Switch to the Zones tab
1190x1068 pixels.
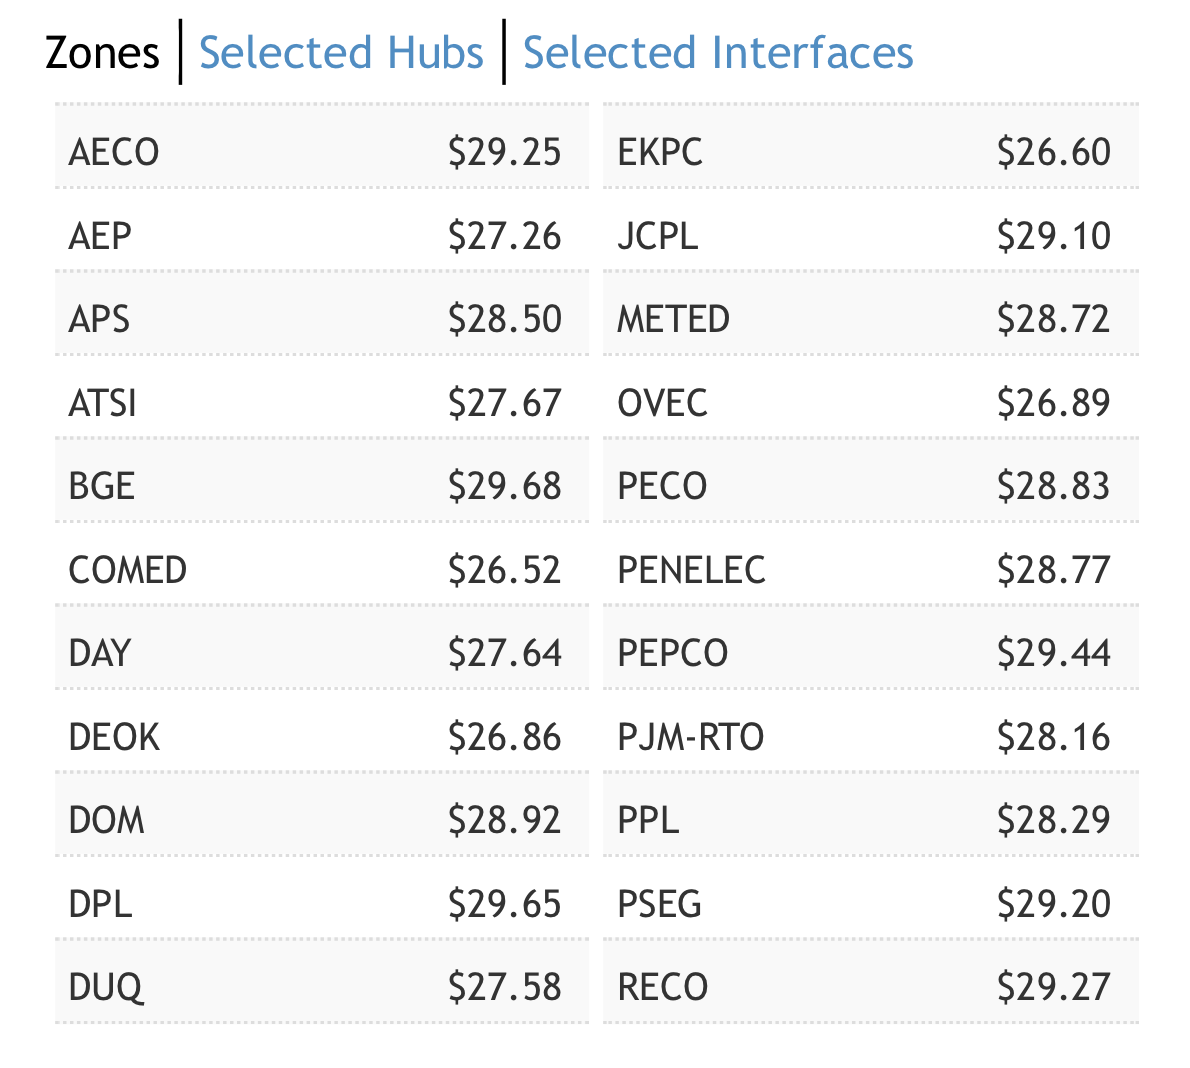click(102, 53)
